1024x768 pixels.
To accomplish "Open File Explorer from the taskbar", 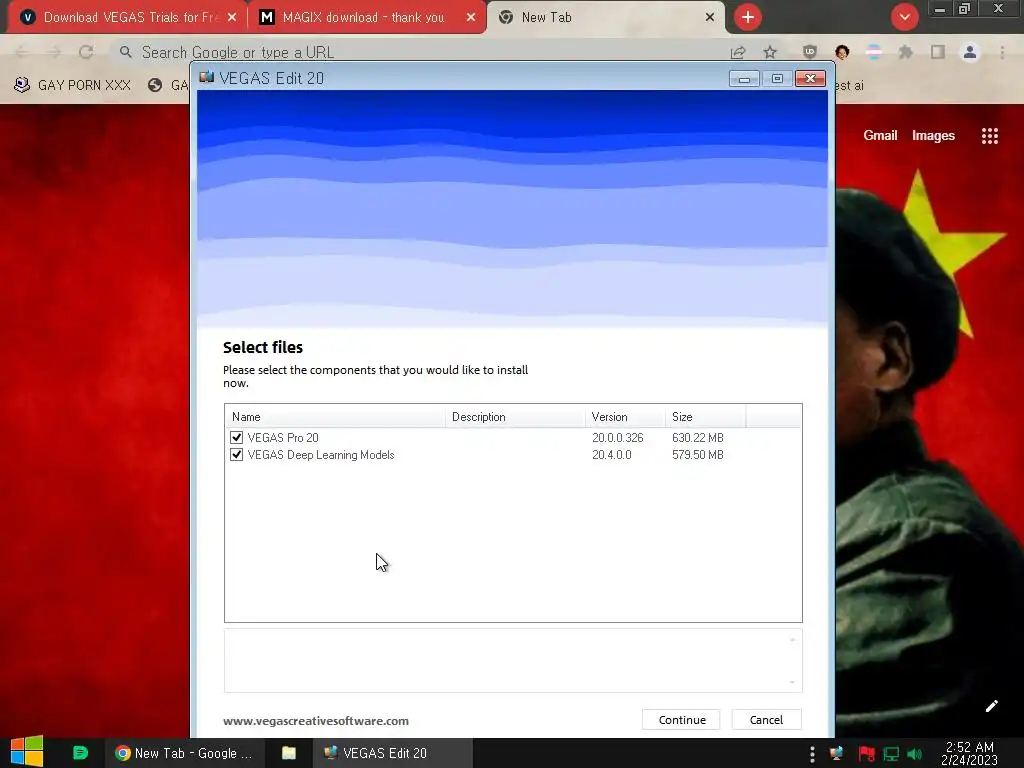I will tap(289, 753).
